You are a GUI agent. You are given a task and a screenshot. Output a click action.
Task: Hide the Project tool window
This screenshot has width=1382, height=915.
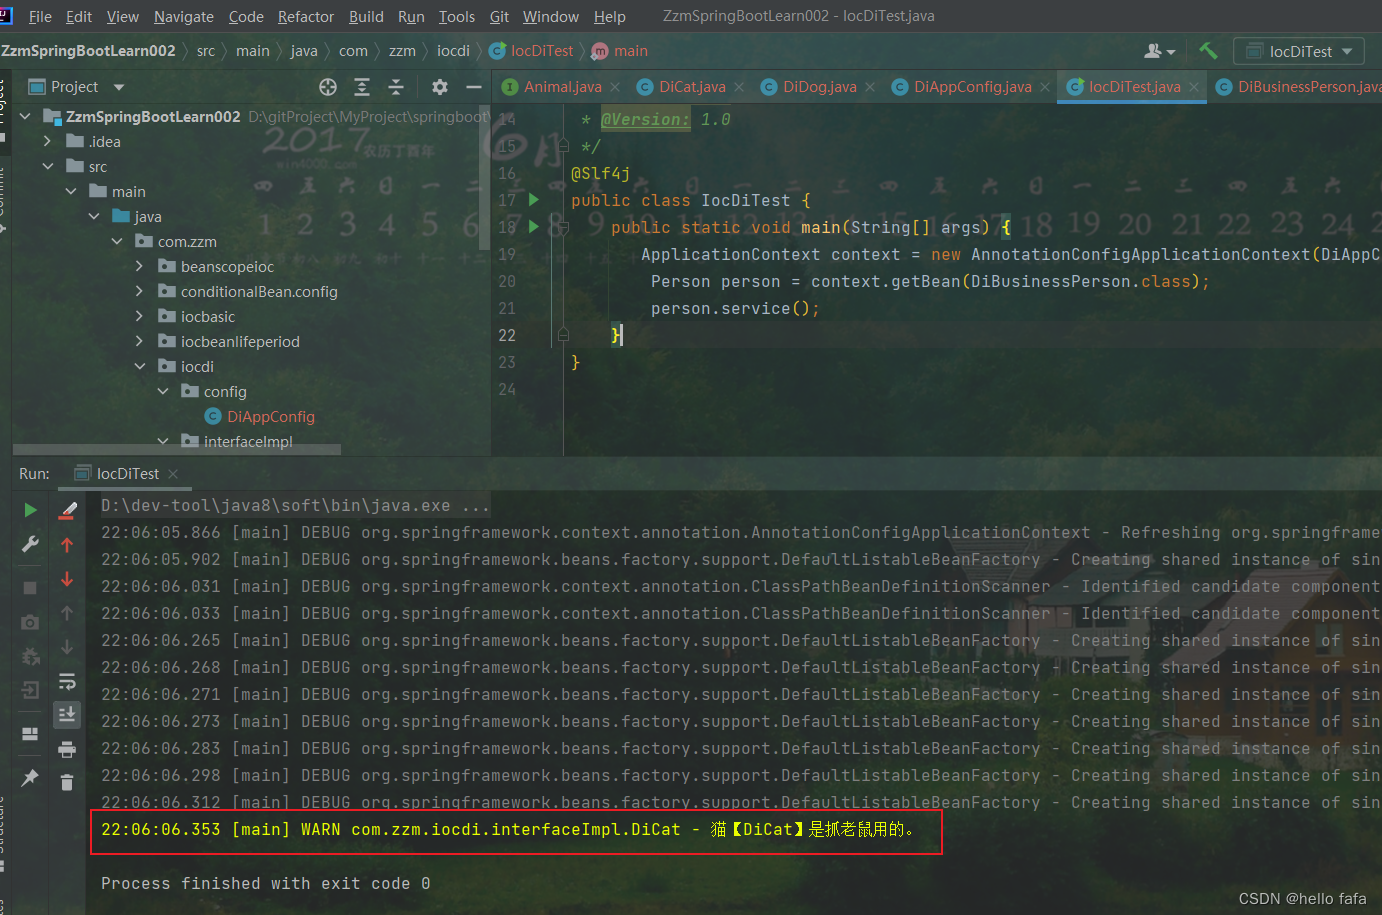coord(474,87)
